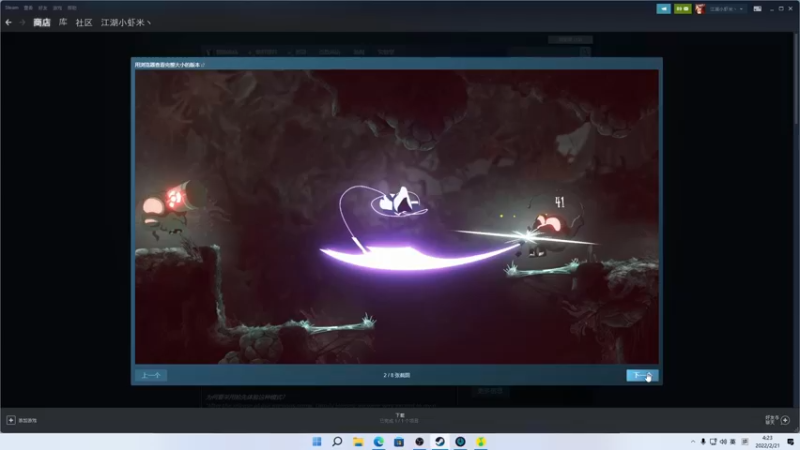Click the blue announcements button
Viewport: 800px width, 450px height.
point(663,9)
